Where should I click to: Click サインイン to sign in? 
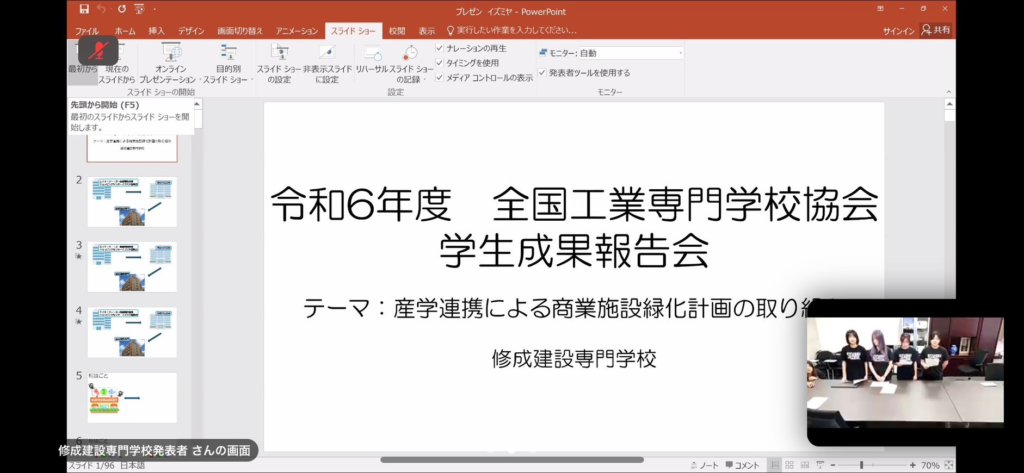click(x=897, y=31)
